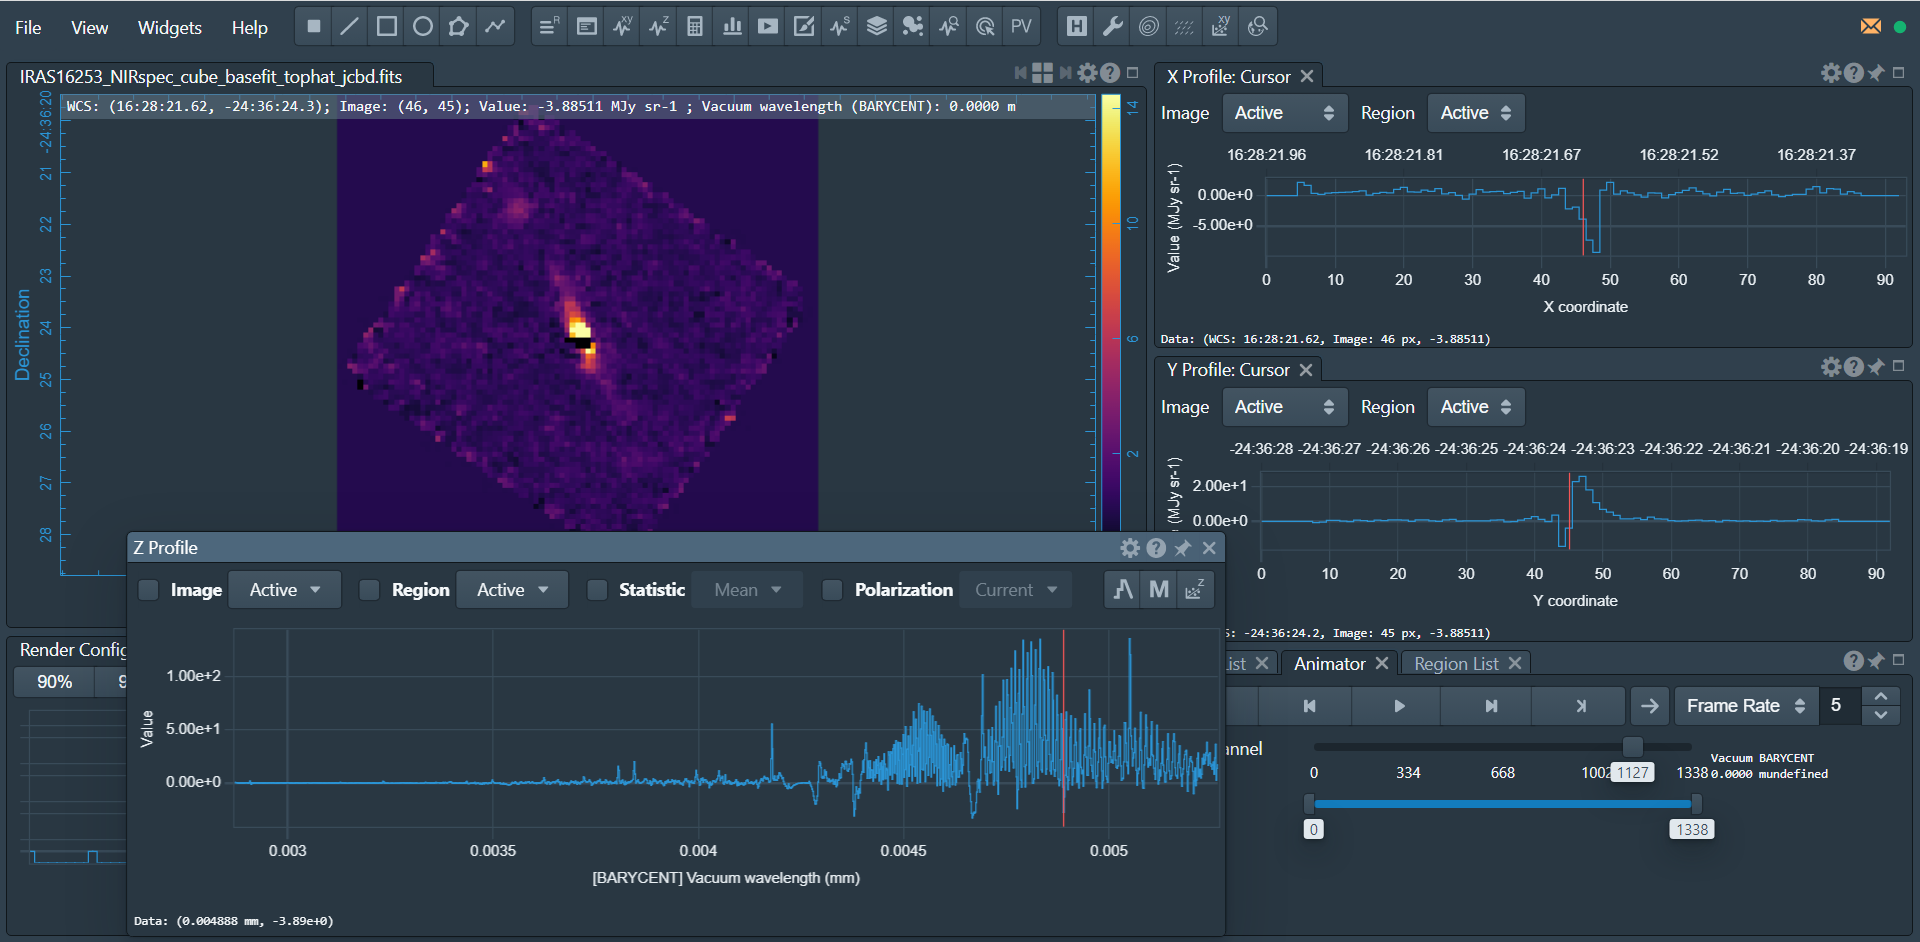Open the image list layers widget
This screenshot has width=1920, height=942.
point(876,27)
